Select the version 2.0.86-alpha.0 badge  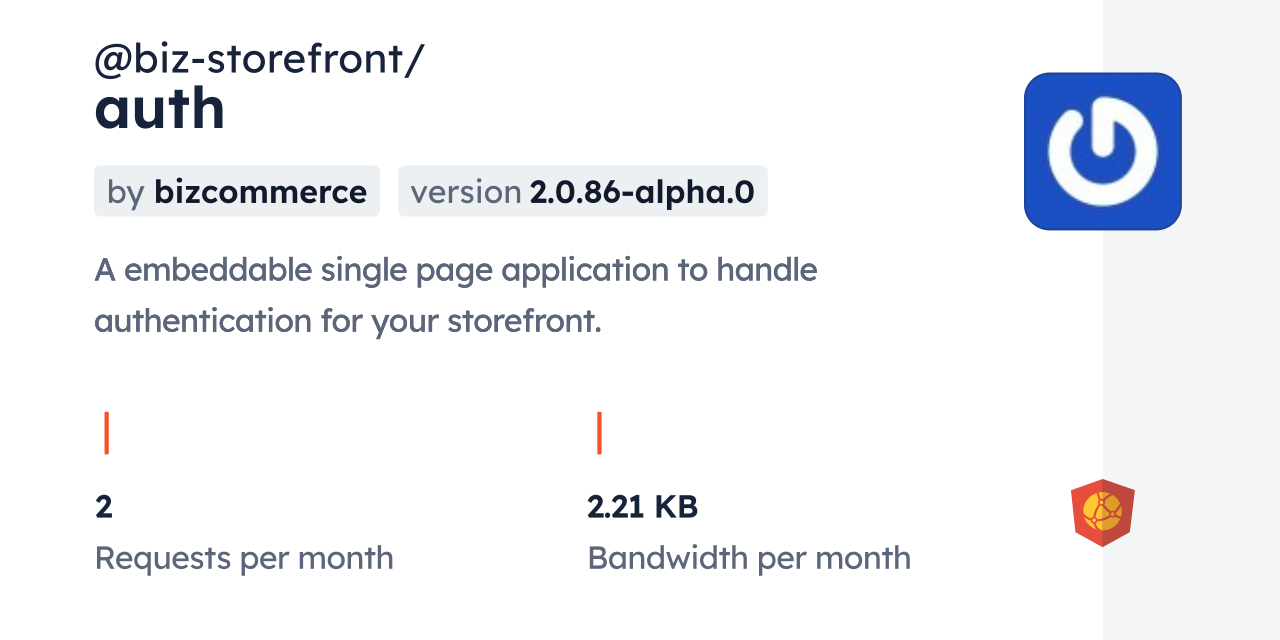coord(582,192)
